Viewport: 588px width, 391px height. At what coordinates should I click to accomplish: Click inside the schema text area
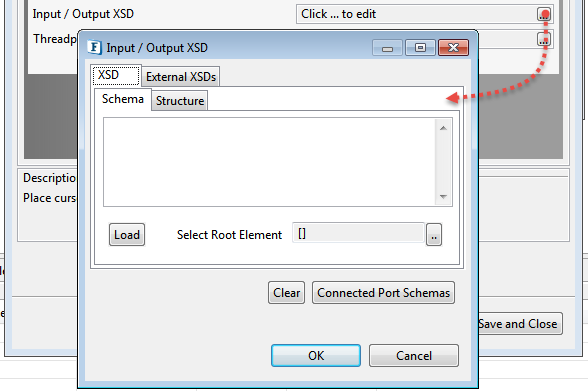(269, 162)
